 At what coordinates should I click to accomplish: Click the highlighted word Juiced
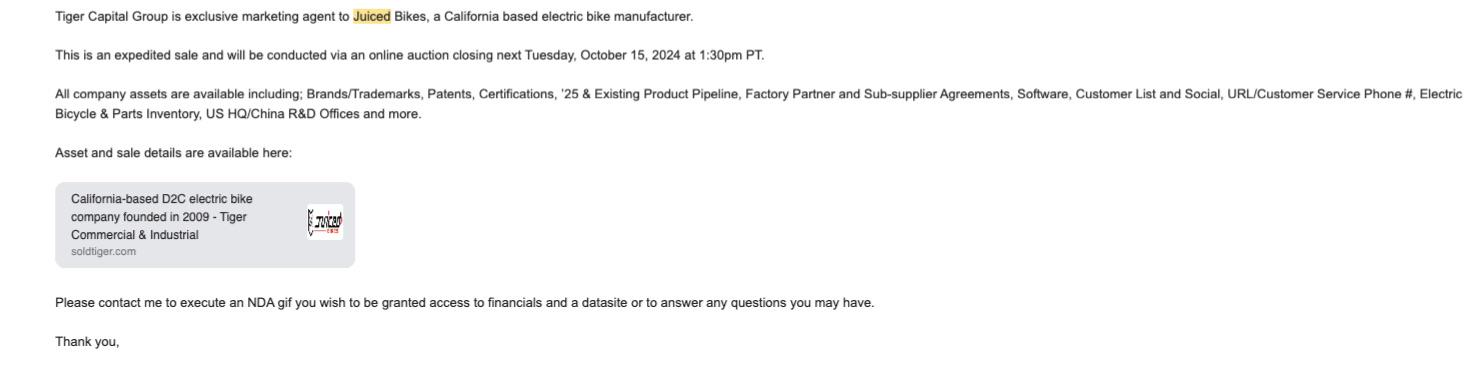click(372, 17)
